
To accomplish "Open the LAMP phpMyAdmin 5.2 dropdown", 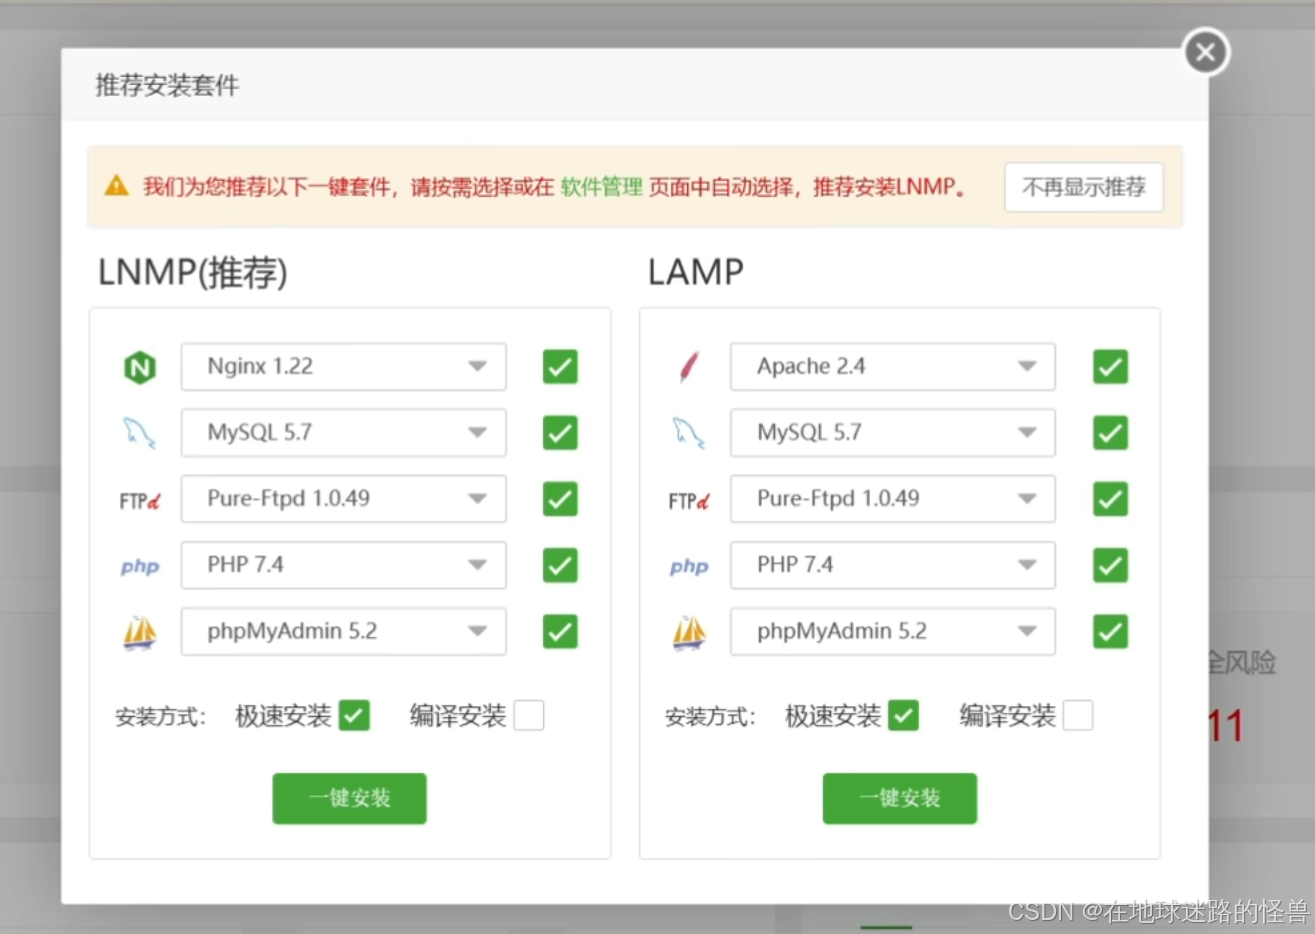I will tap(893, 631).
